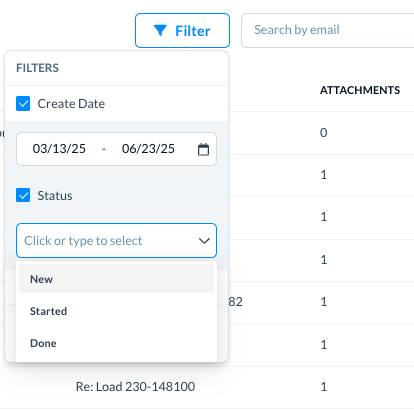The height and width of the screenshot is (410, 414).
Task: Edit the start date 03/13/25
Action: [x=59, y=149]
